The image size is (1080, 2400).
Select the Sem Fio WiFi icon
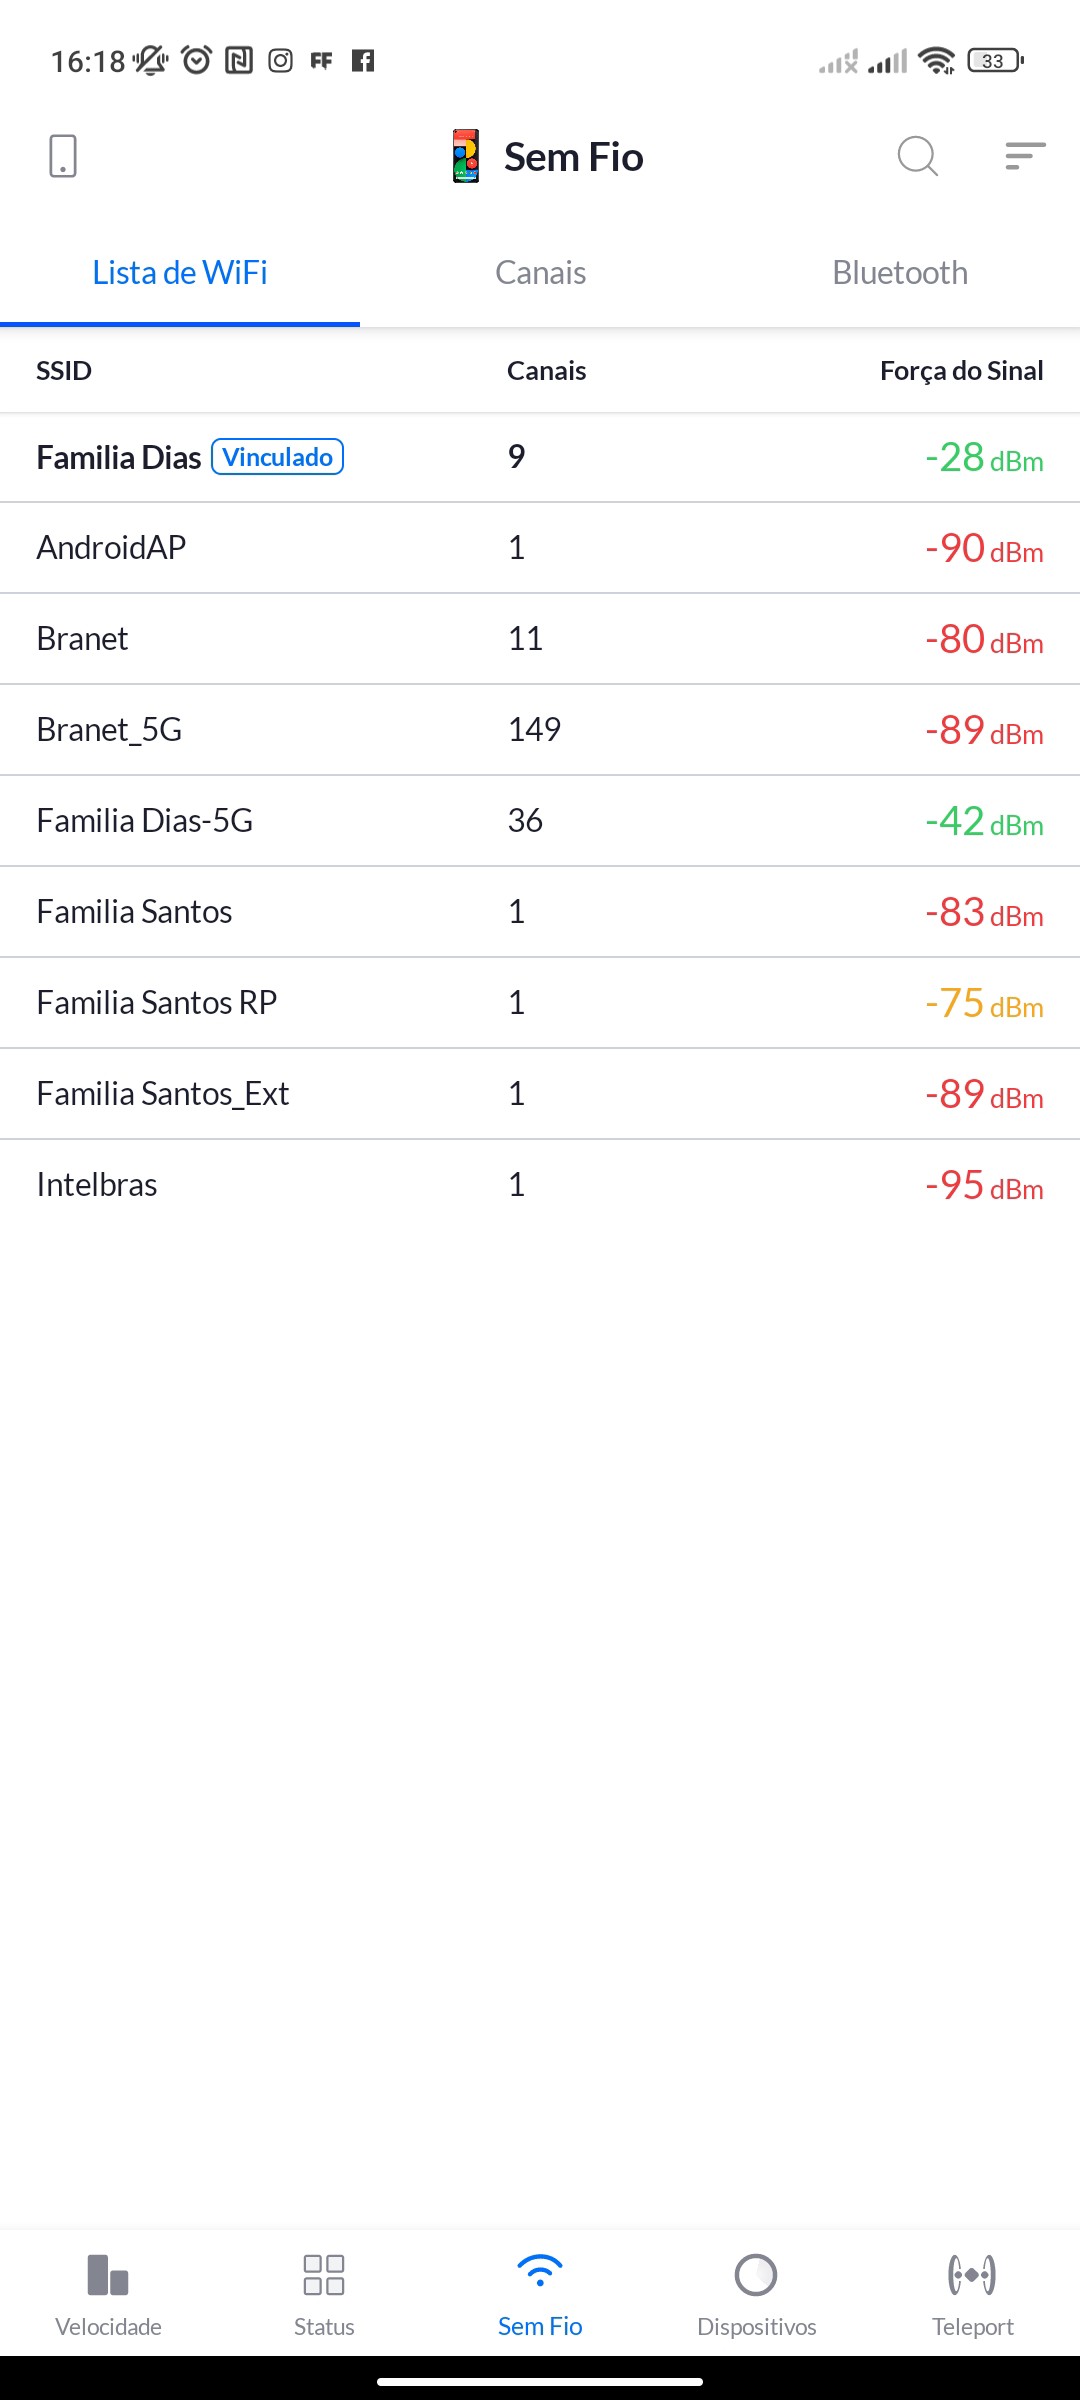click(540, 2273)
